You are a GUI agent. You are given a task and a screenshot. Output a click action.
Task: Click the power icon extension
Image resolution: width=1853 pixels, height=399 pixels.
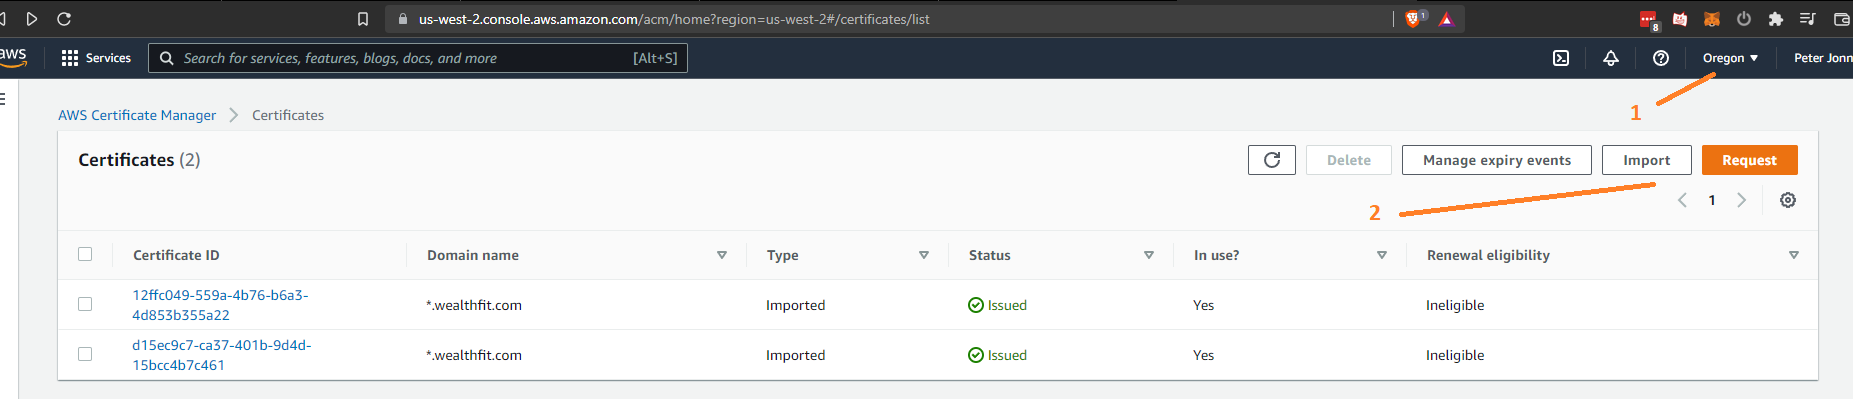[x=1744, y=19]
